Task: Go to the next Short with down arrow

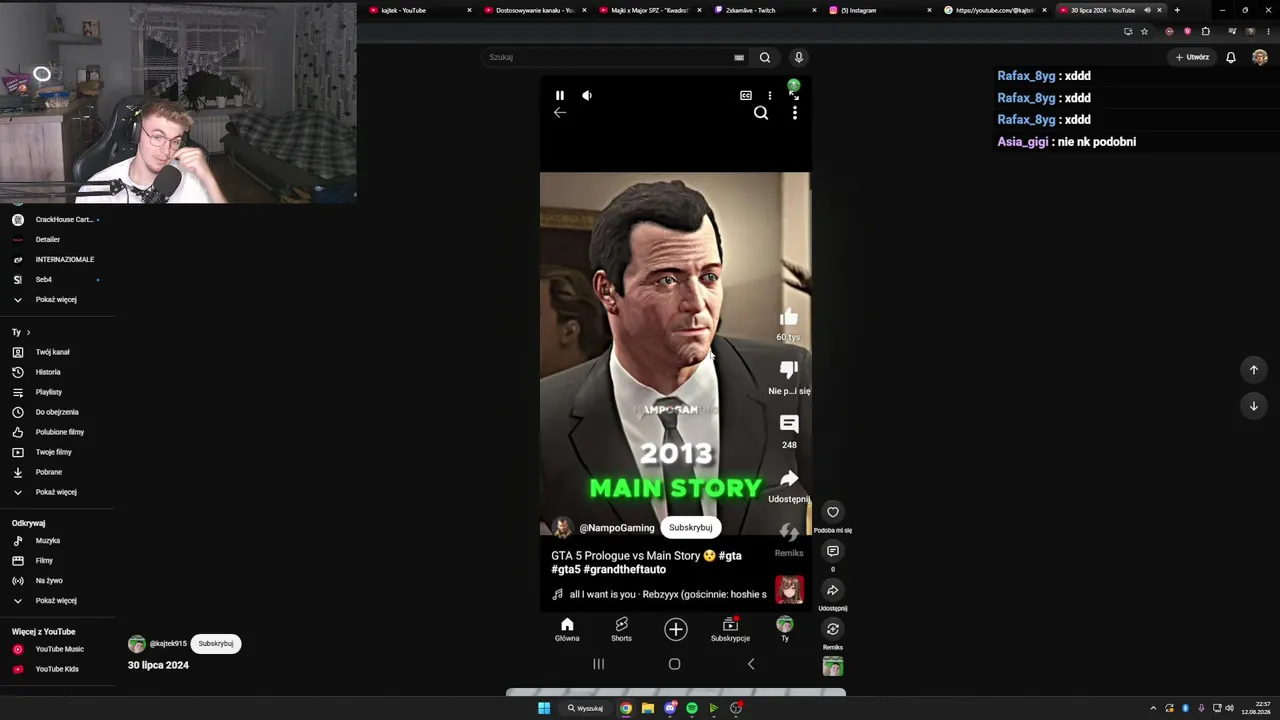Action: tap(1254, 406)
